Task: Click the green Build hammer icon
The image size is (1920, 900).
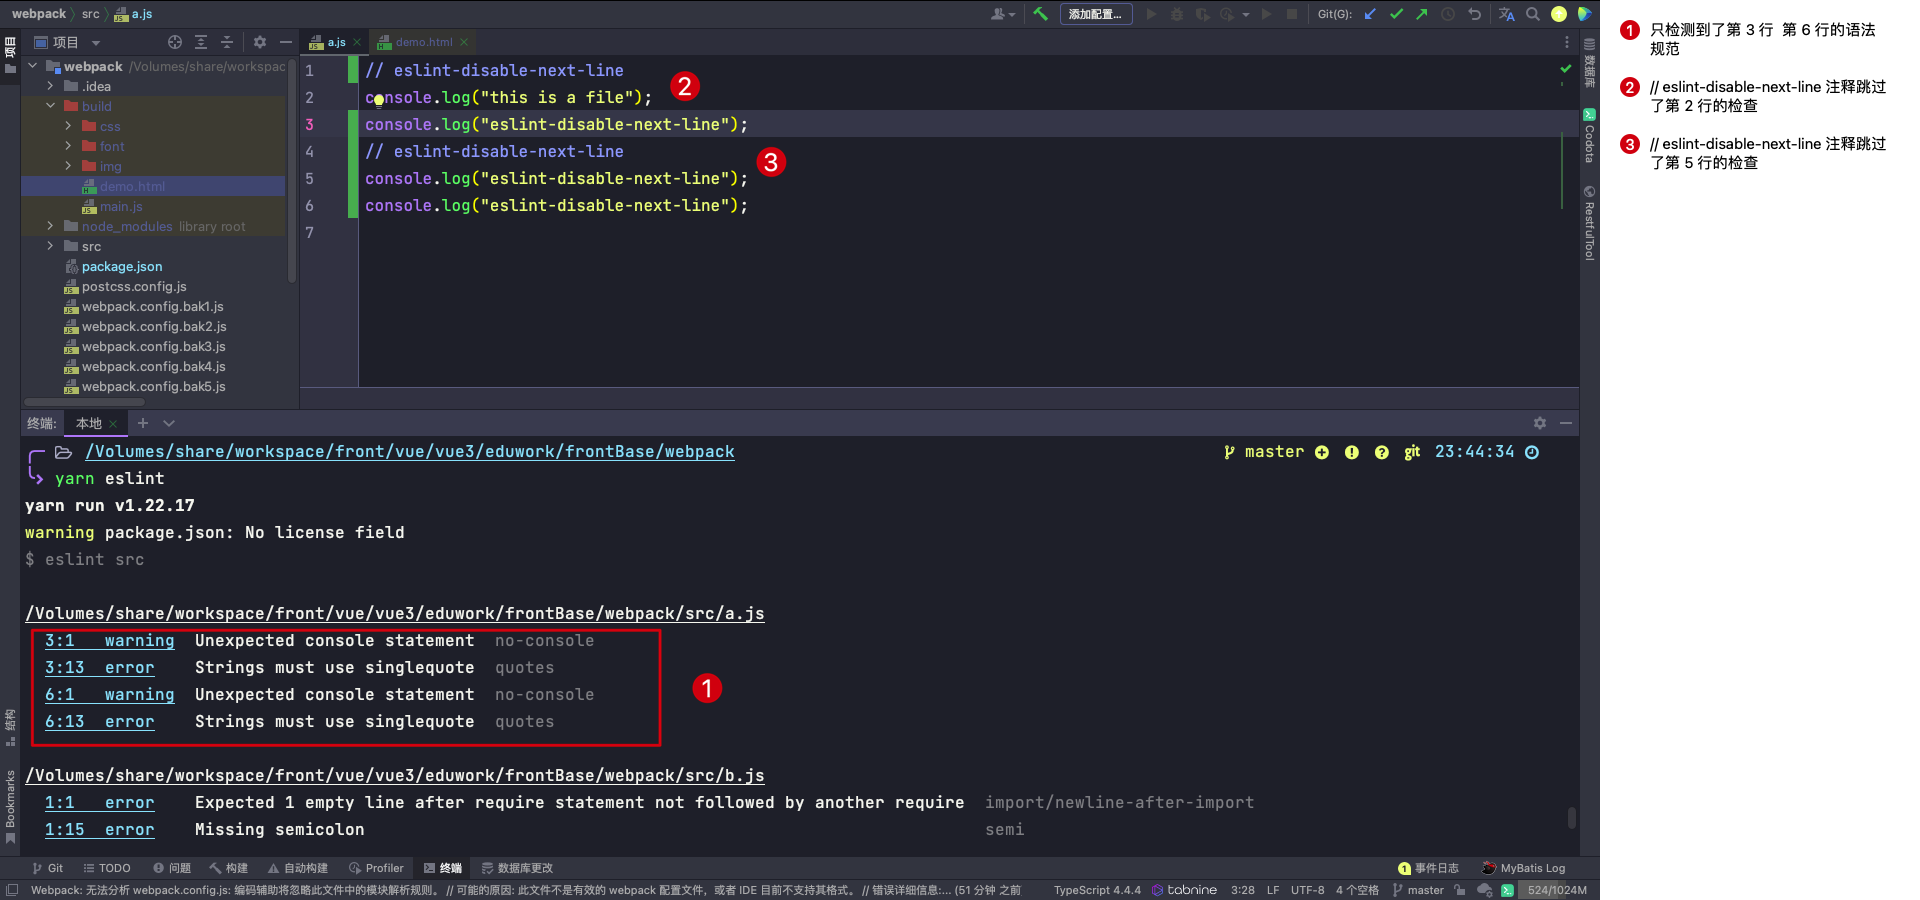Action: 1040,14
